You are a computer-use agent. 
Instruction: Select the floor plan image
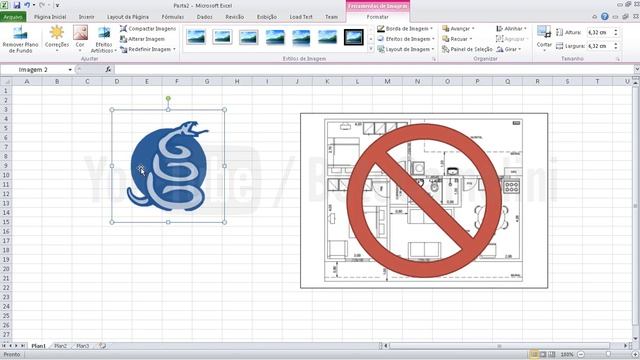click(x=424, y=200)
